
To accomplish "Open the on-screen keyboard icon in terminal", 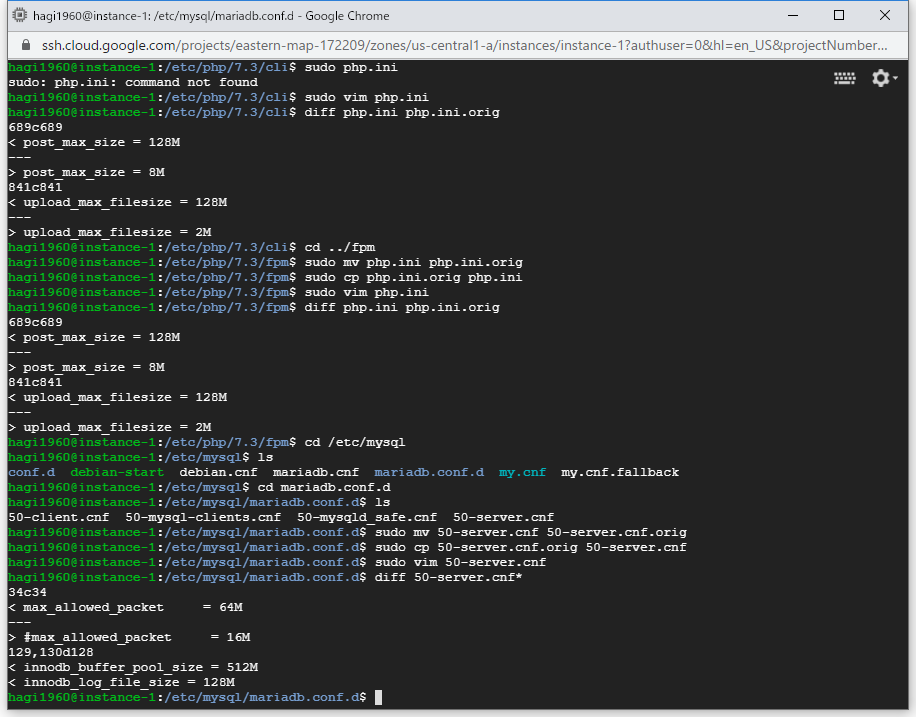I will [x=844, y=78].
